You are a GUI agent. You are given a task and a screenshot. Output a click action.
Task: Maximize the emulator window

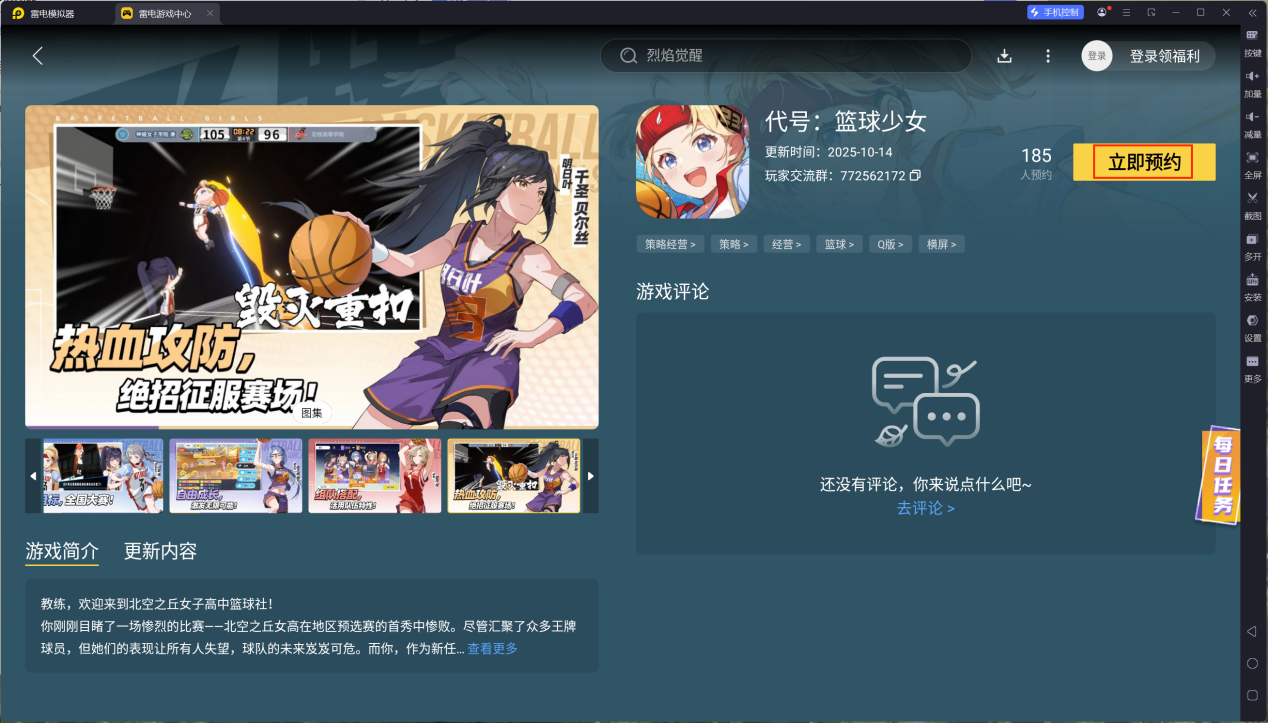pos(1200,12)
